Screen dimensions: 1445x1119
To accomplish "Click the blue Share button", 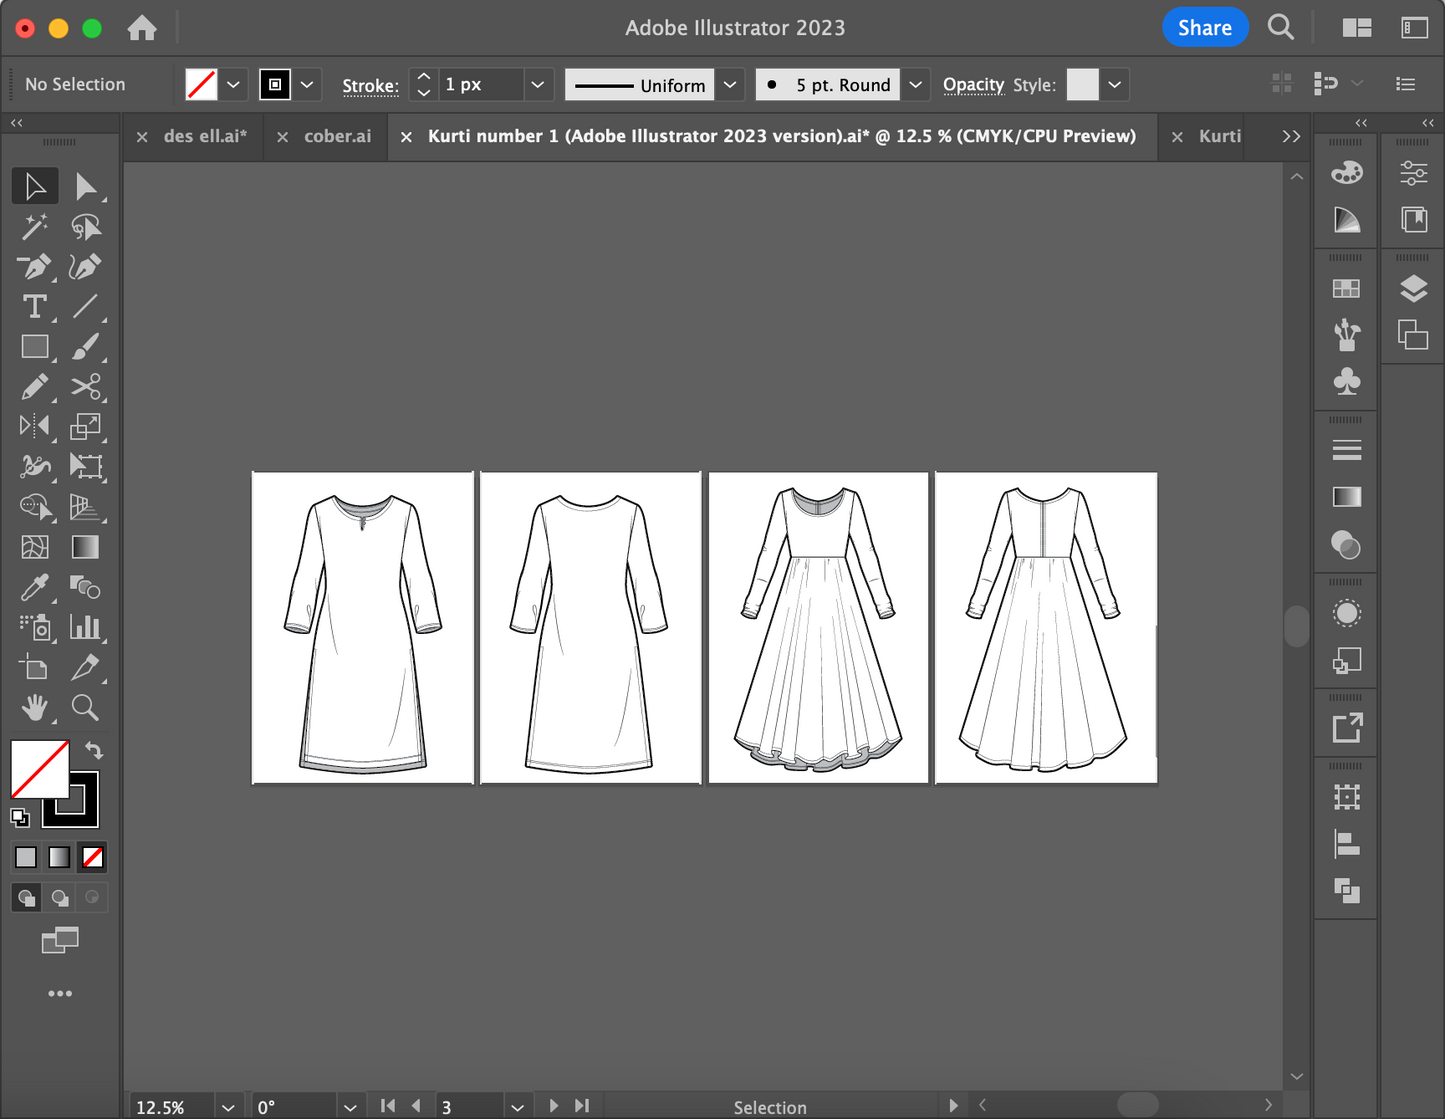I will coord(1205,27).
